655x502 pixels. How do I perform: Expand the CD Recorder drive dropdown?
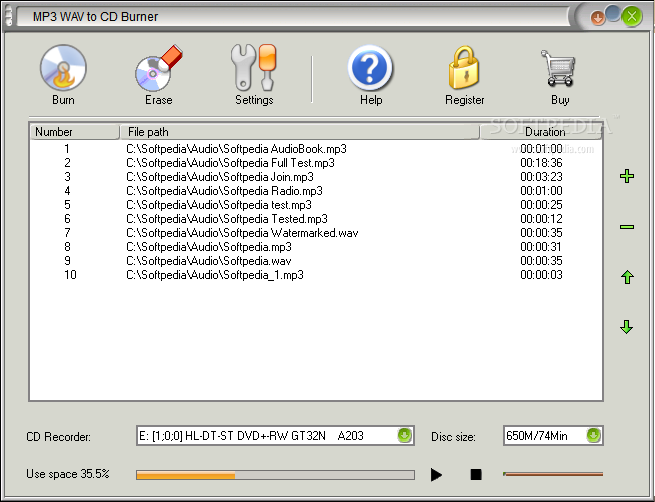click(x=404, y=436)
